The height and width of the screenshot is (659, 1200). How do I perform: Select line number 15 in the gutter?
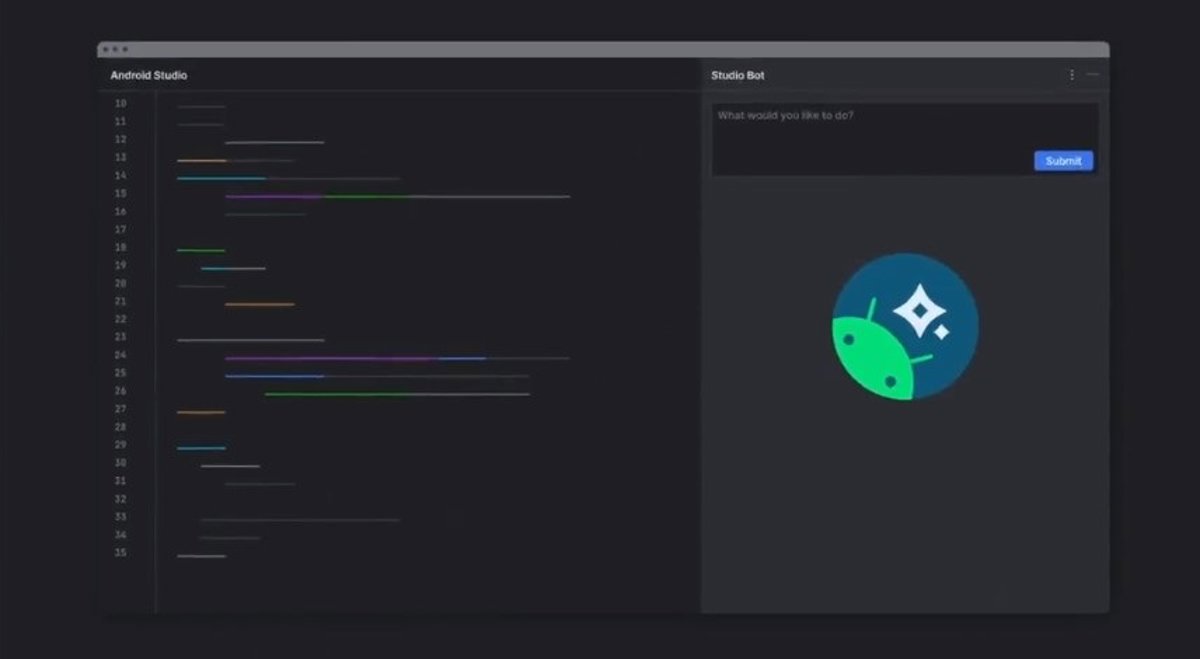120,193
